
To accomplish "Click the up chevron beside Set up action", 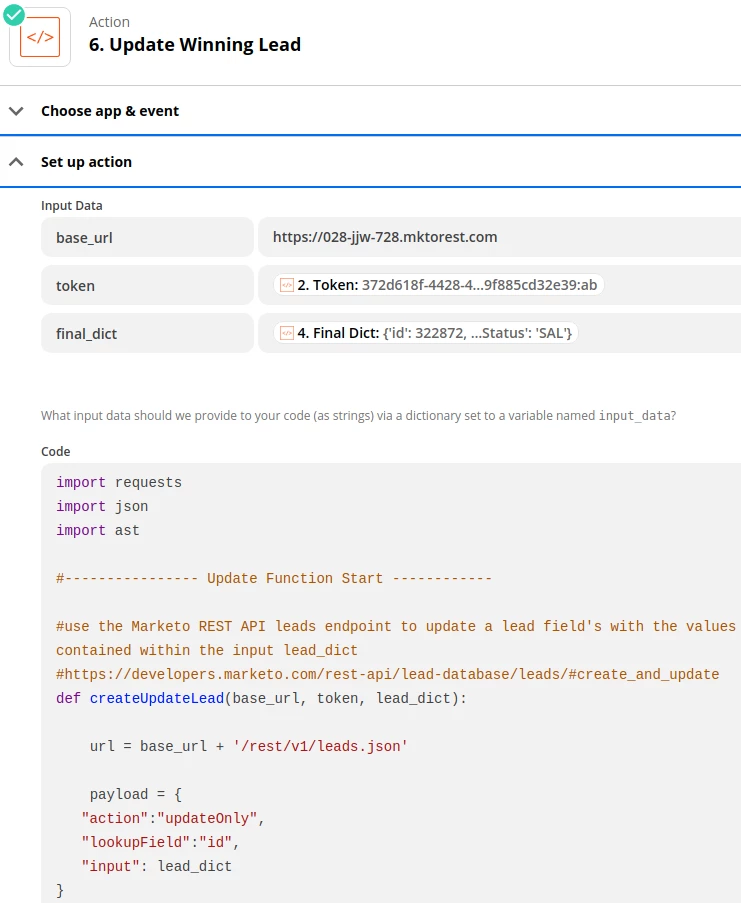I will [x=17, y=162].
